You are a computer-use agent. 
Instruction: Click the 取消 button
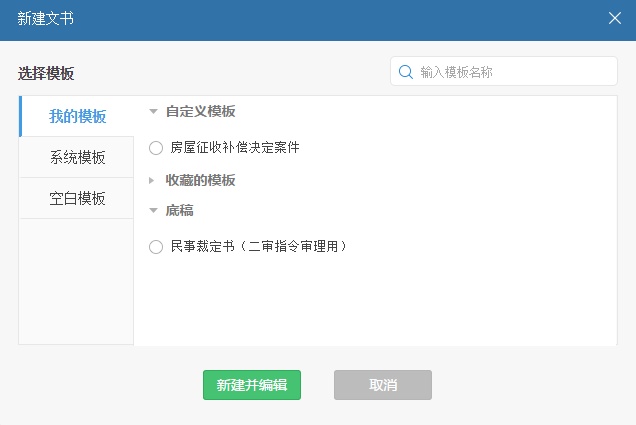[383, 385]
